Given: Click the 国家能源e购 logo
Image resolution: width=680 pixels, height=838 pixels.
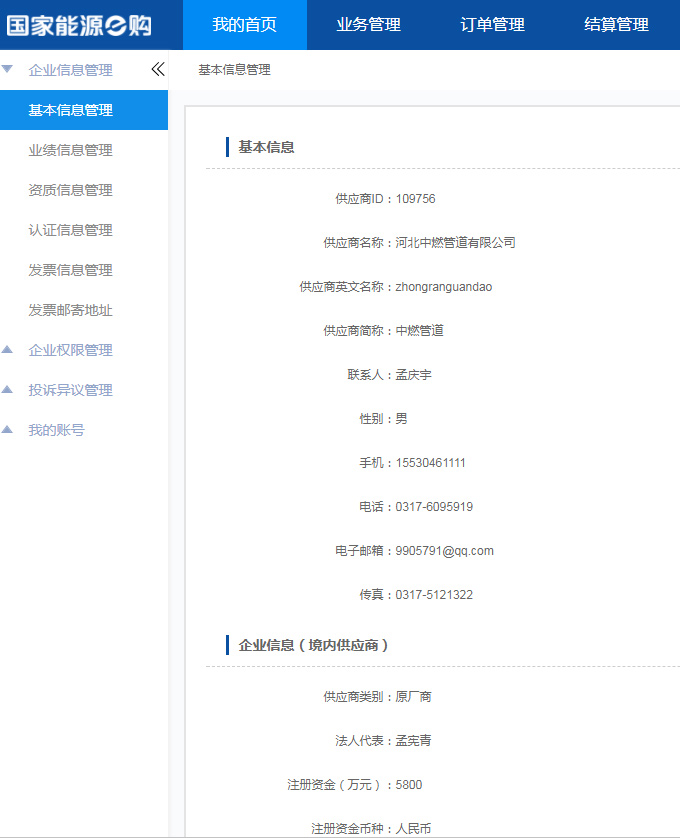Looking at the screenshot, I should click(80, 25).
